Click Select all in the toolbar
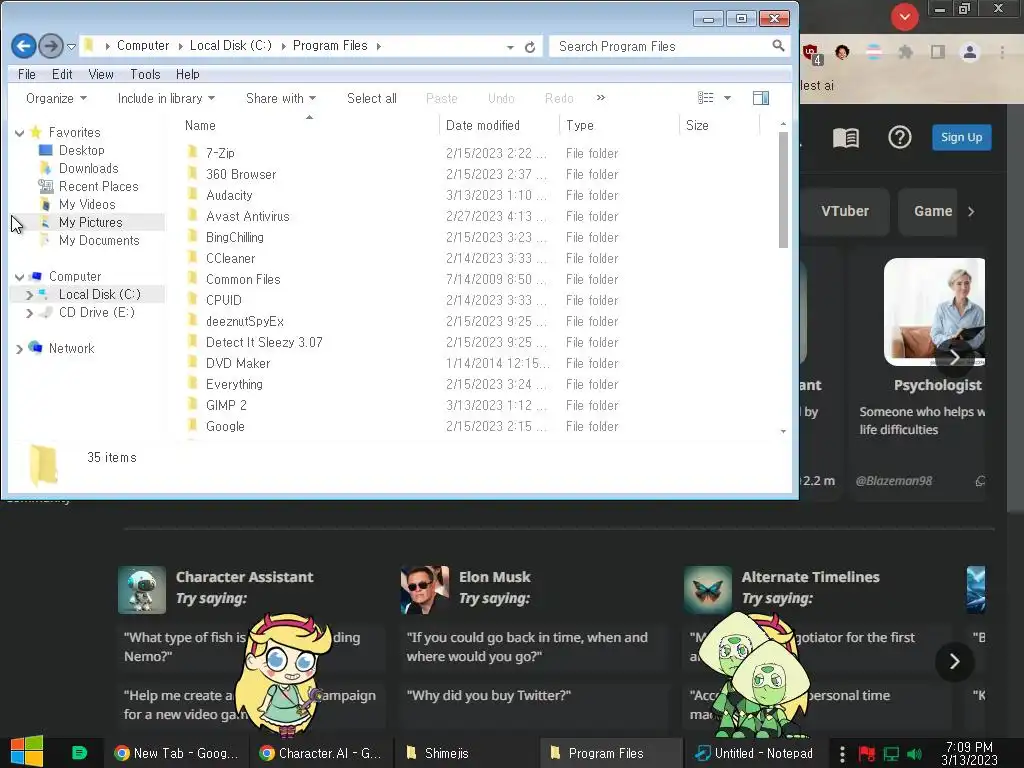This screenshot has width=1024, height=768. click(372, 99)
